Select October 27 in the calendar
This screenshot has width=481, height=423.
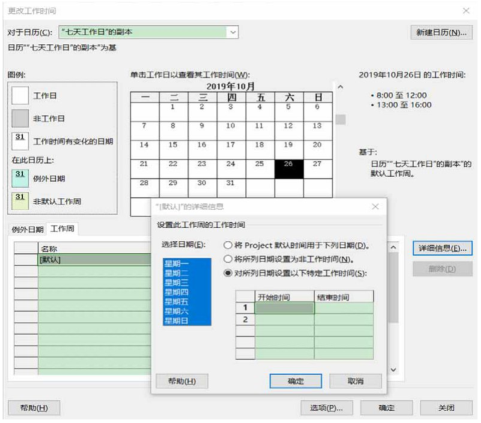pos(318,169)
